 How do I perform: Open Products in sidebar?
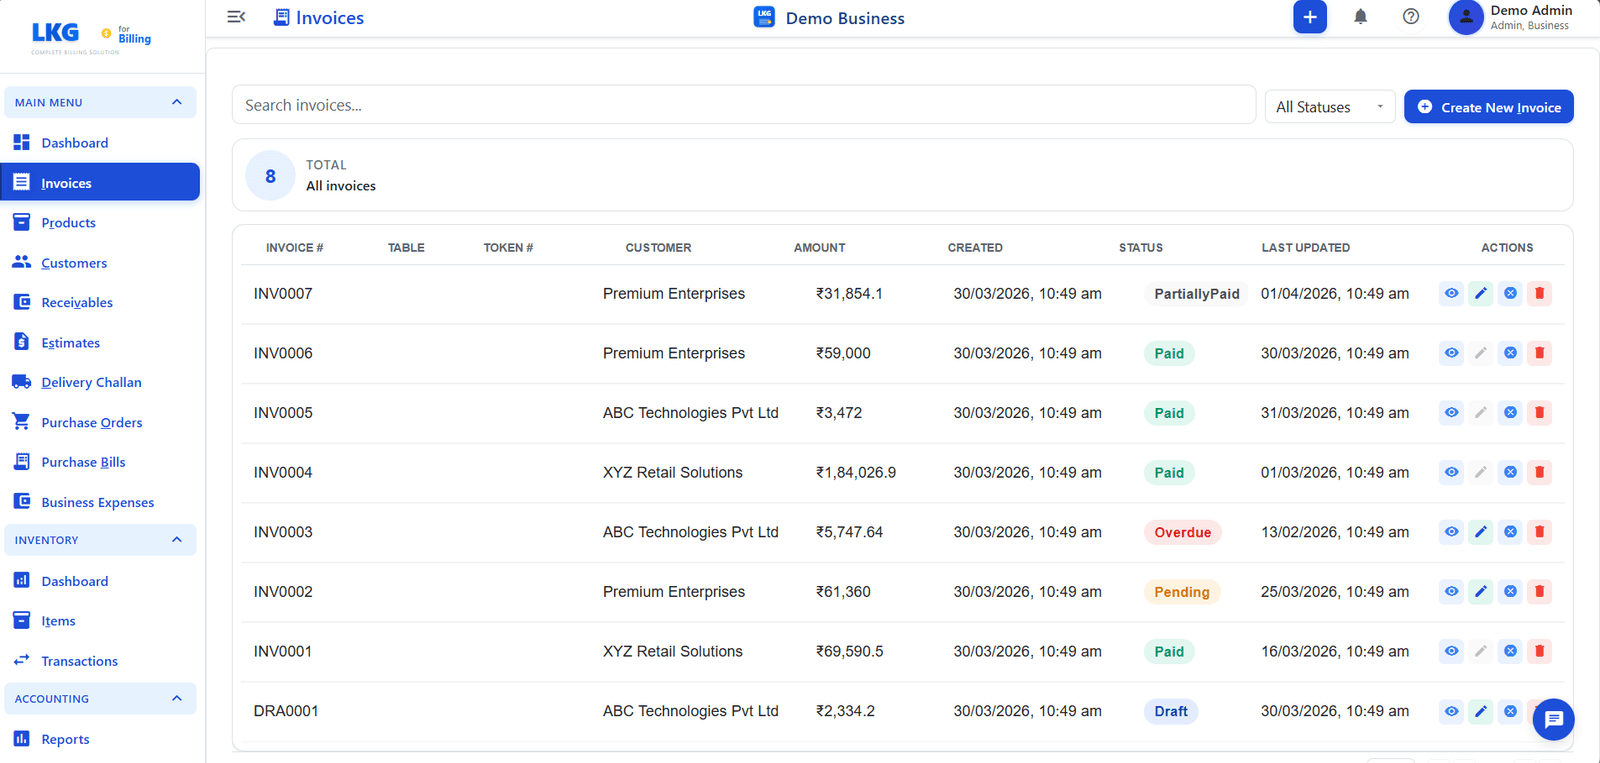[x=100, y=223]
